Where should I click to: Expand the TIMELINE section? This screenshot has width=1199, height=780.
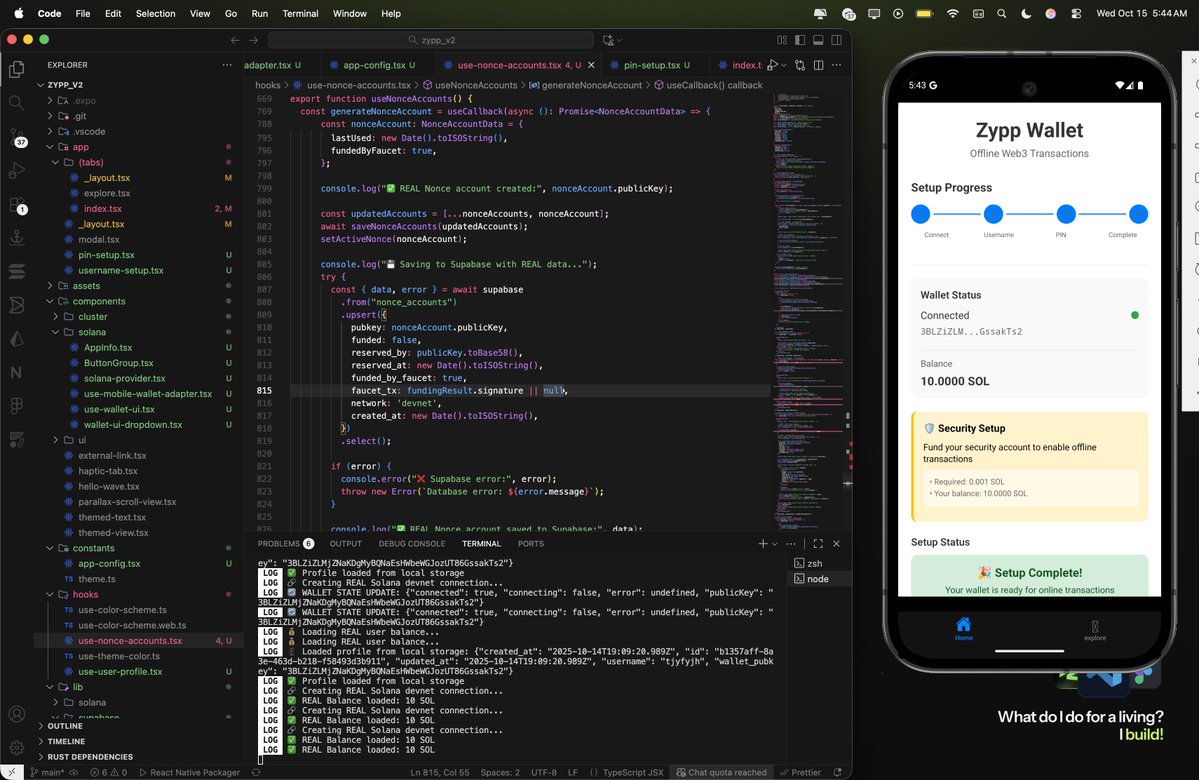(x=66, y=741)
